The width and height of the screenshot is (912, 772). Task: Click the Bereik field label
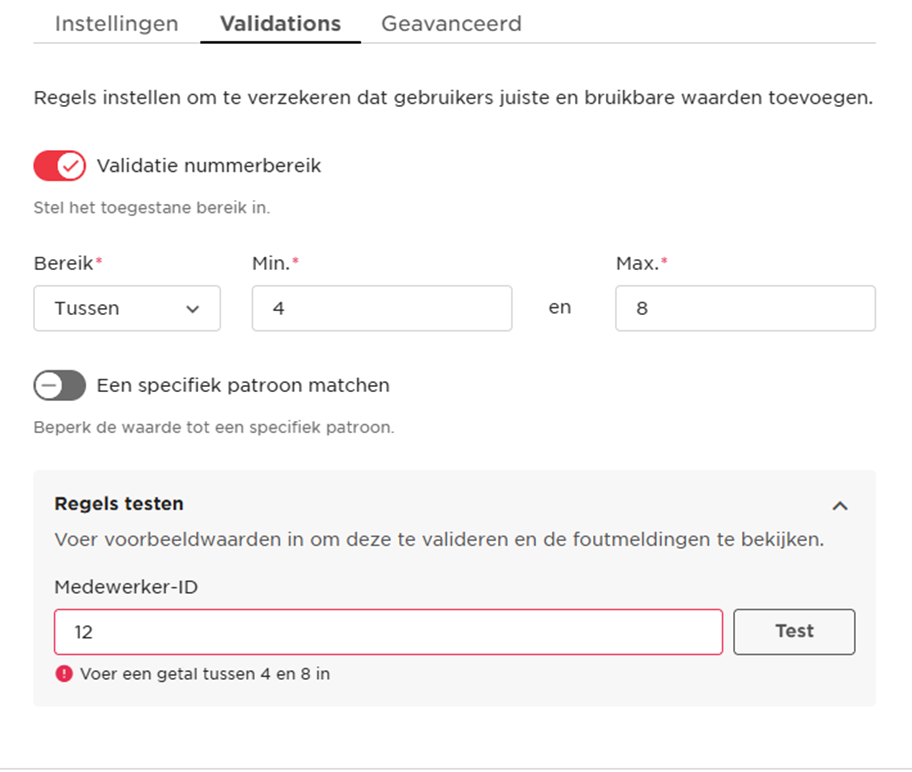click(65, 264)
